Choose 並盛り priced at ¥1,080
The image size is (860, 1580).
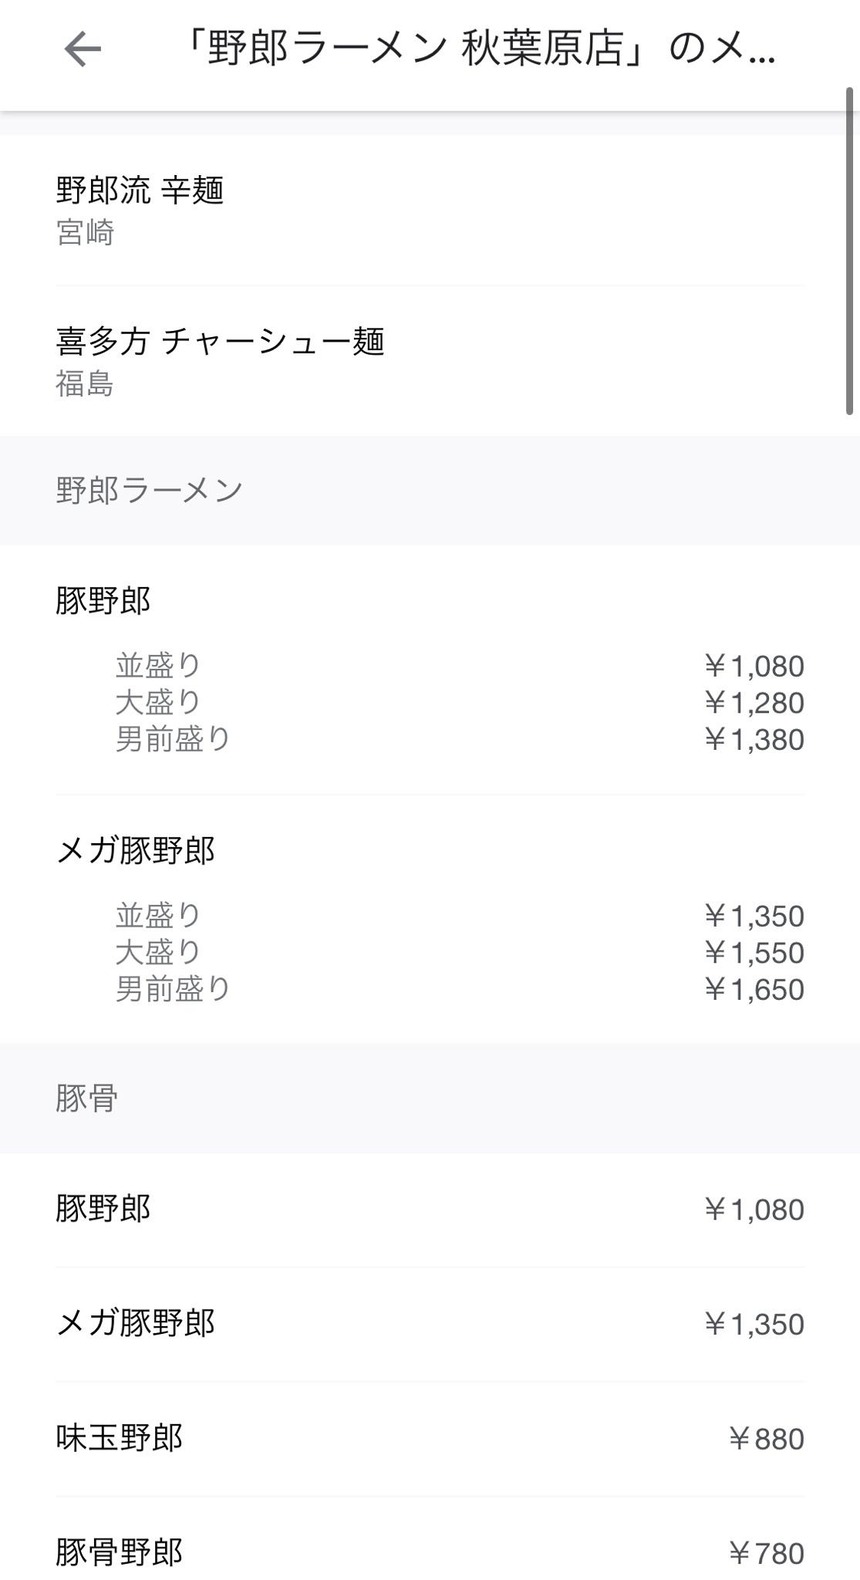coord(158,665)
